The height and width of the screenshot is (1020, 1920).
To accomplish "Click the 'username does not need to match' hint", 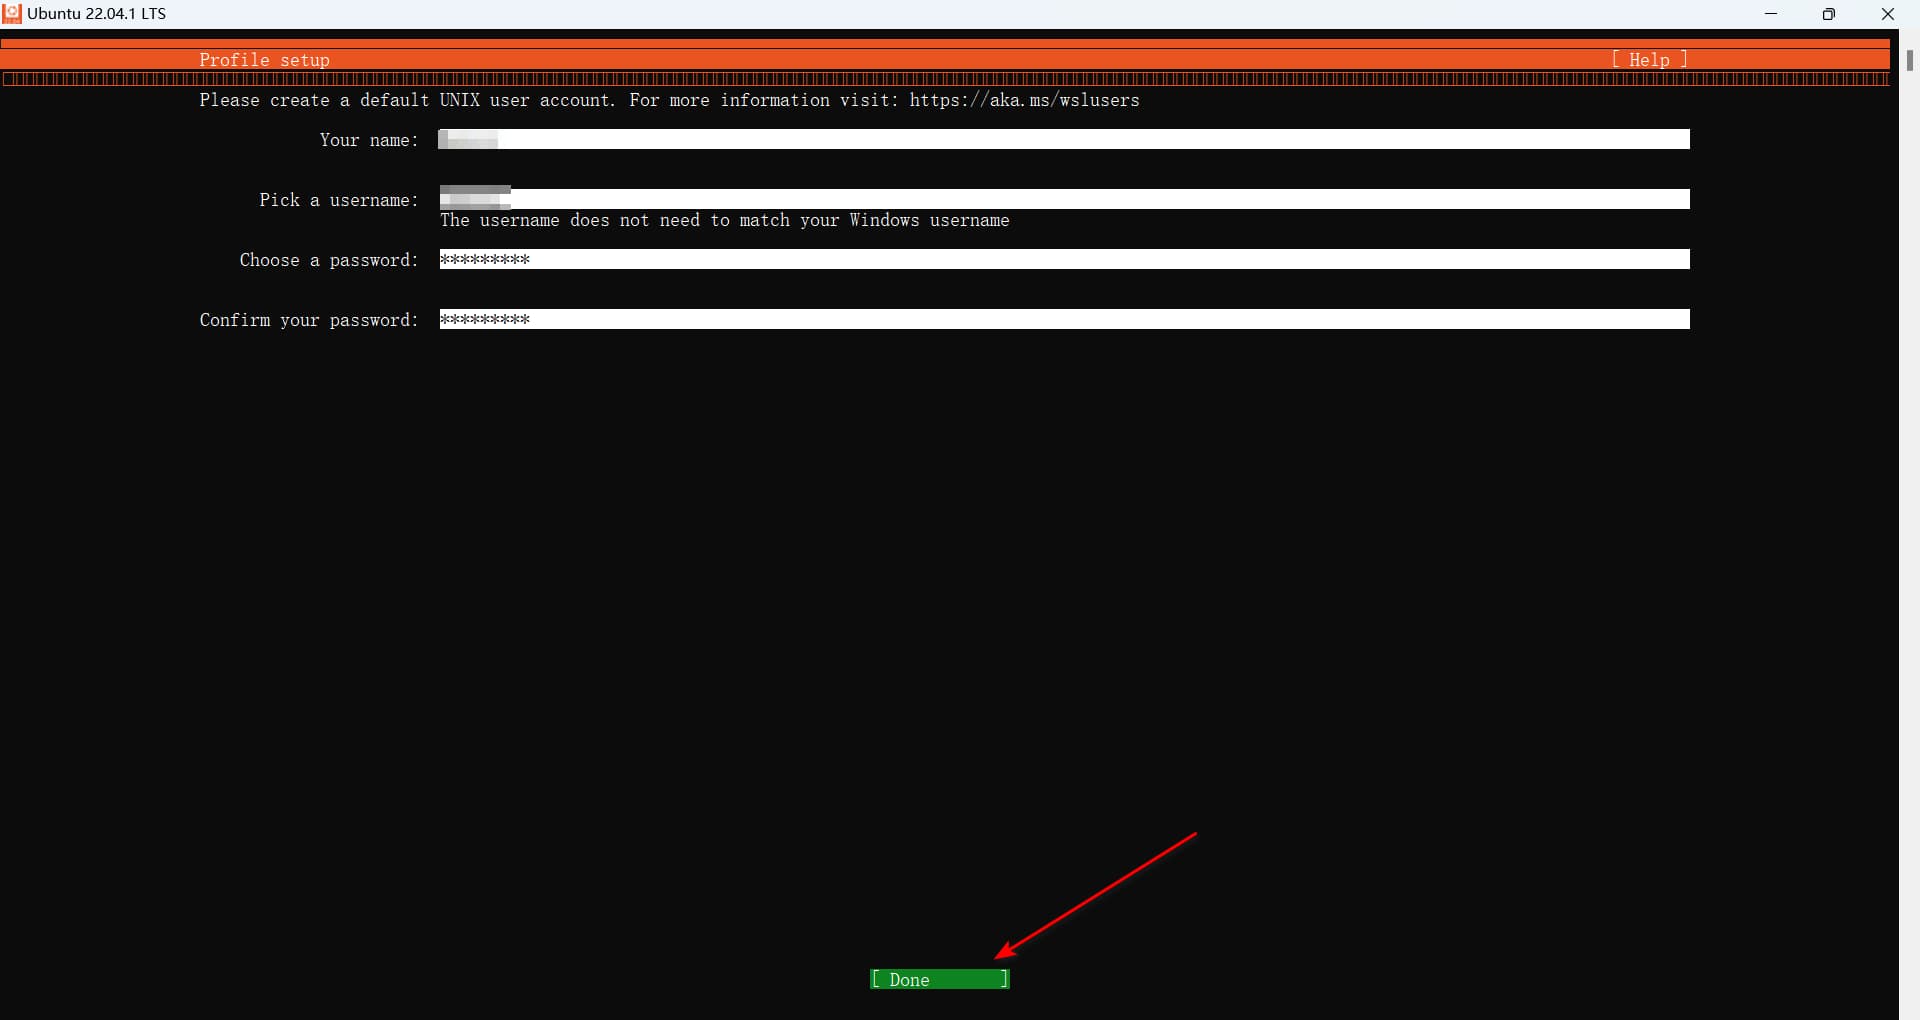I will [724, 220].
